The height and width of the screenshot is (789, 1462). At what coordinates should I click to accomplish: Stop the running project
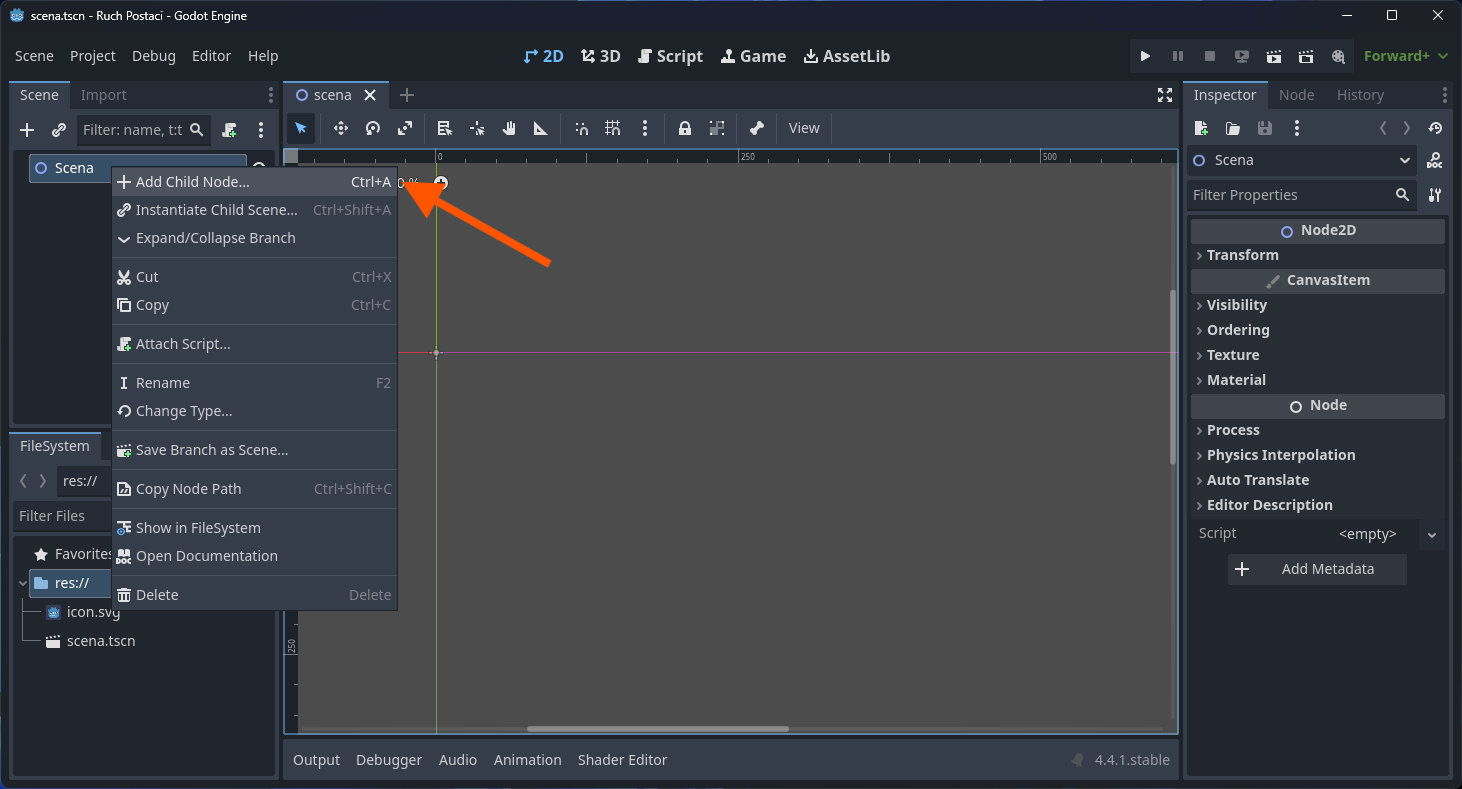click(1209, 56)
